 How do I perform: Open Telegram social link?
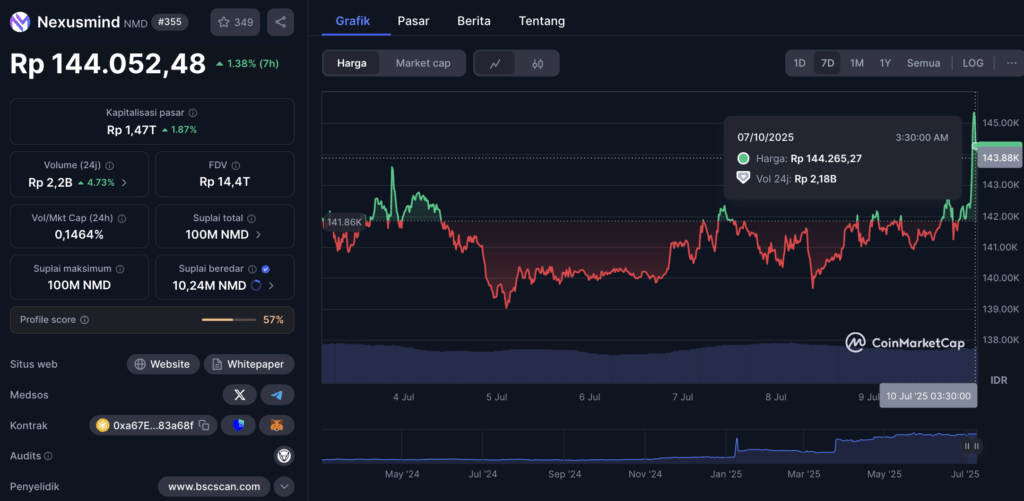coord(277,395)
